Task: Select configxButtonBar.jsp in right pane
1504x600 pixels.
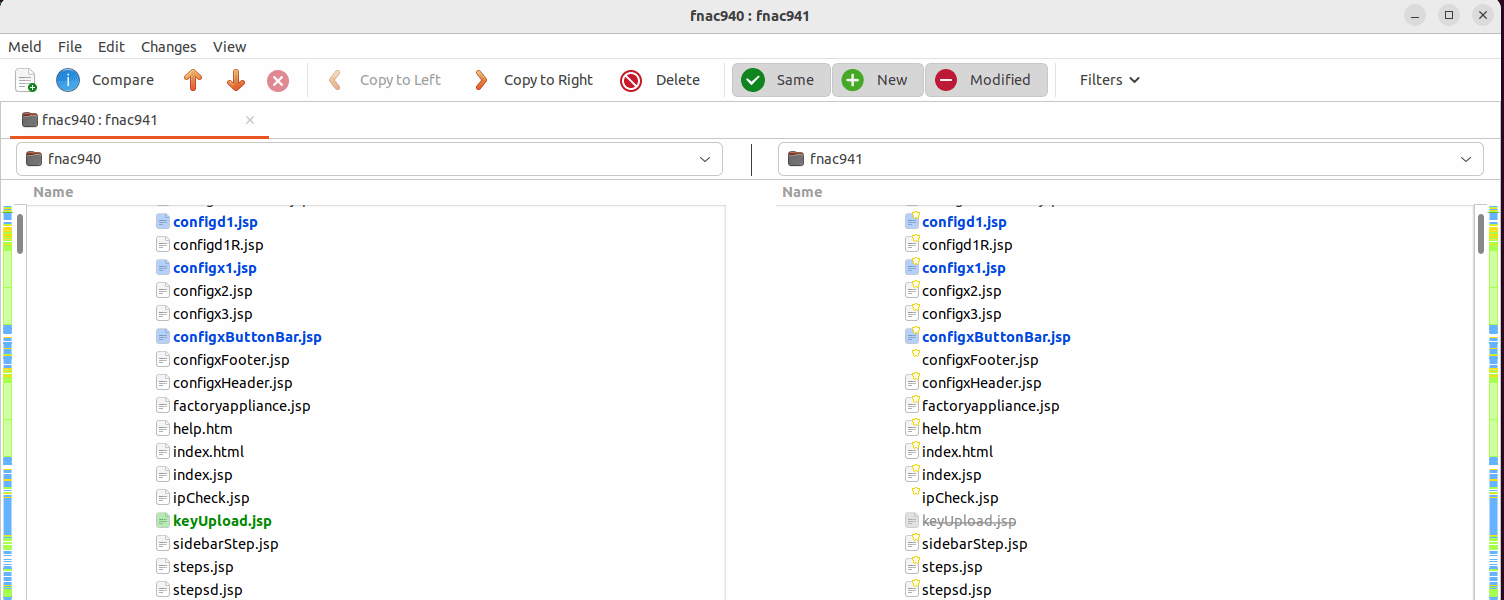Action: [995, 337]
